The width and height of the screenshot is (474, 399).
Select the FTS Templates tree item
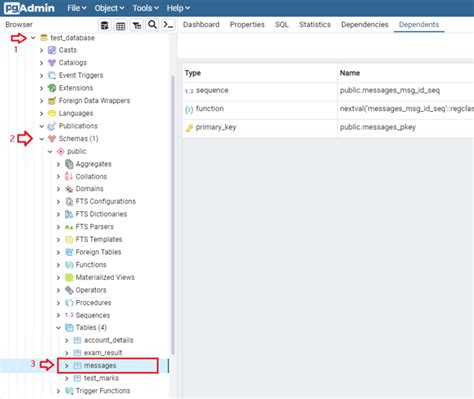click(x=99, y=239)
